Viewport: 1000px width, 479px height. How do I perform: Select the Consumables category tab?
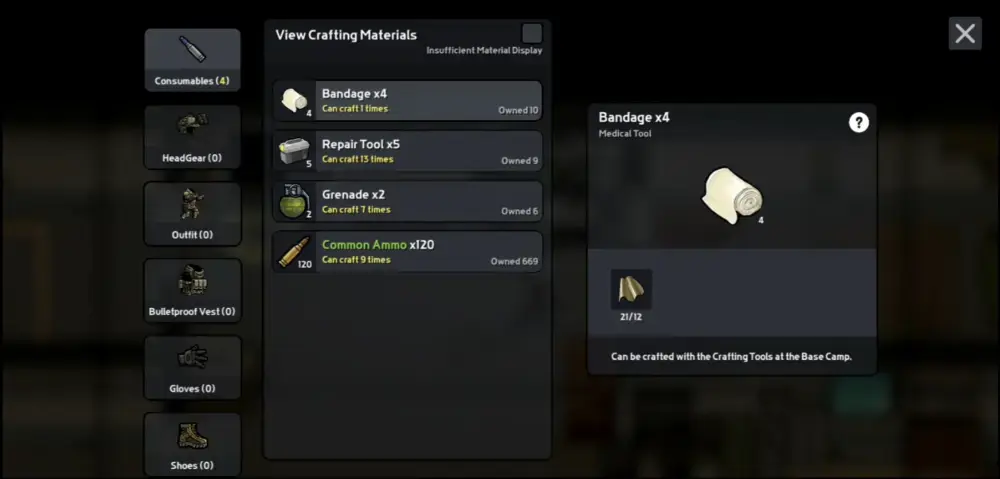tap(193, 60)
